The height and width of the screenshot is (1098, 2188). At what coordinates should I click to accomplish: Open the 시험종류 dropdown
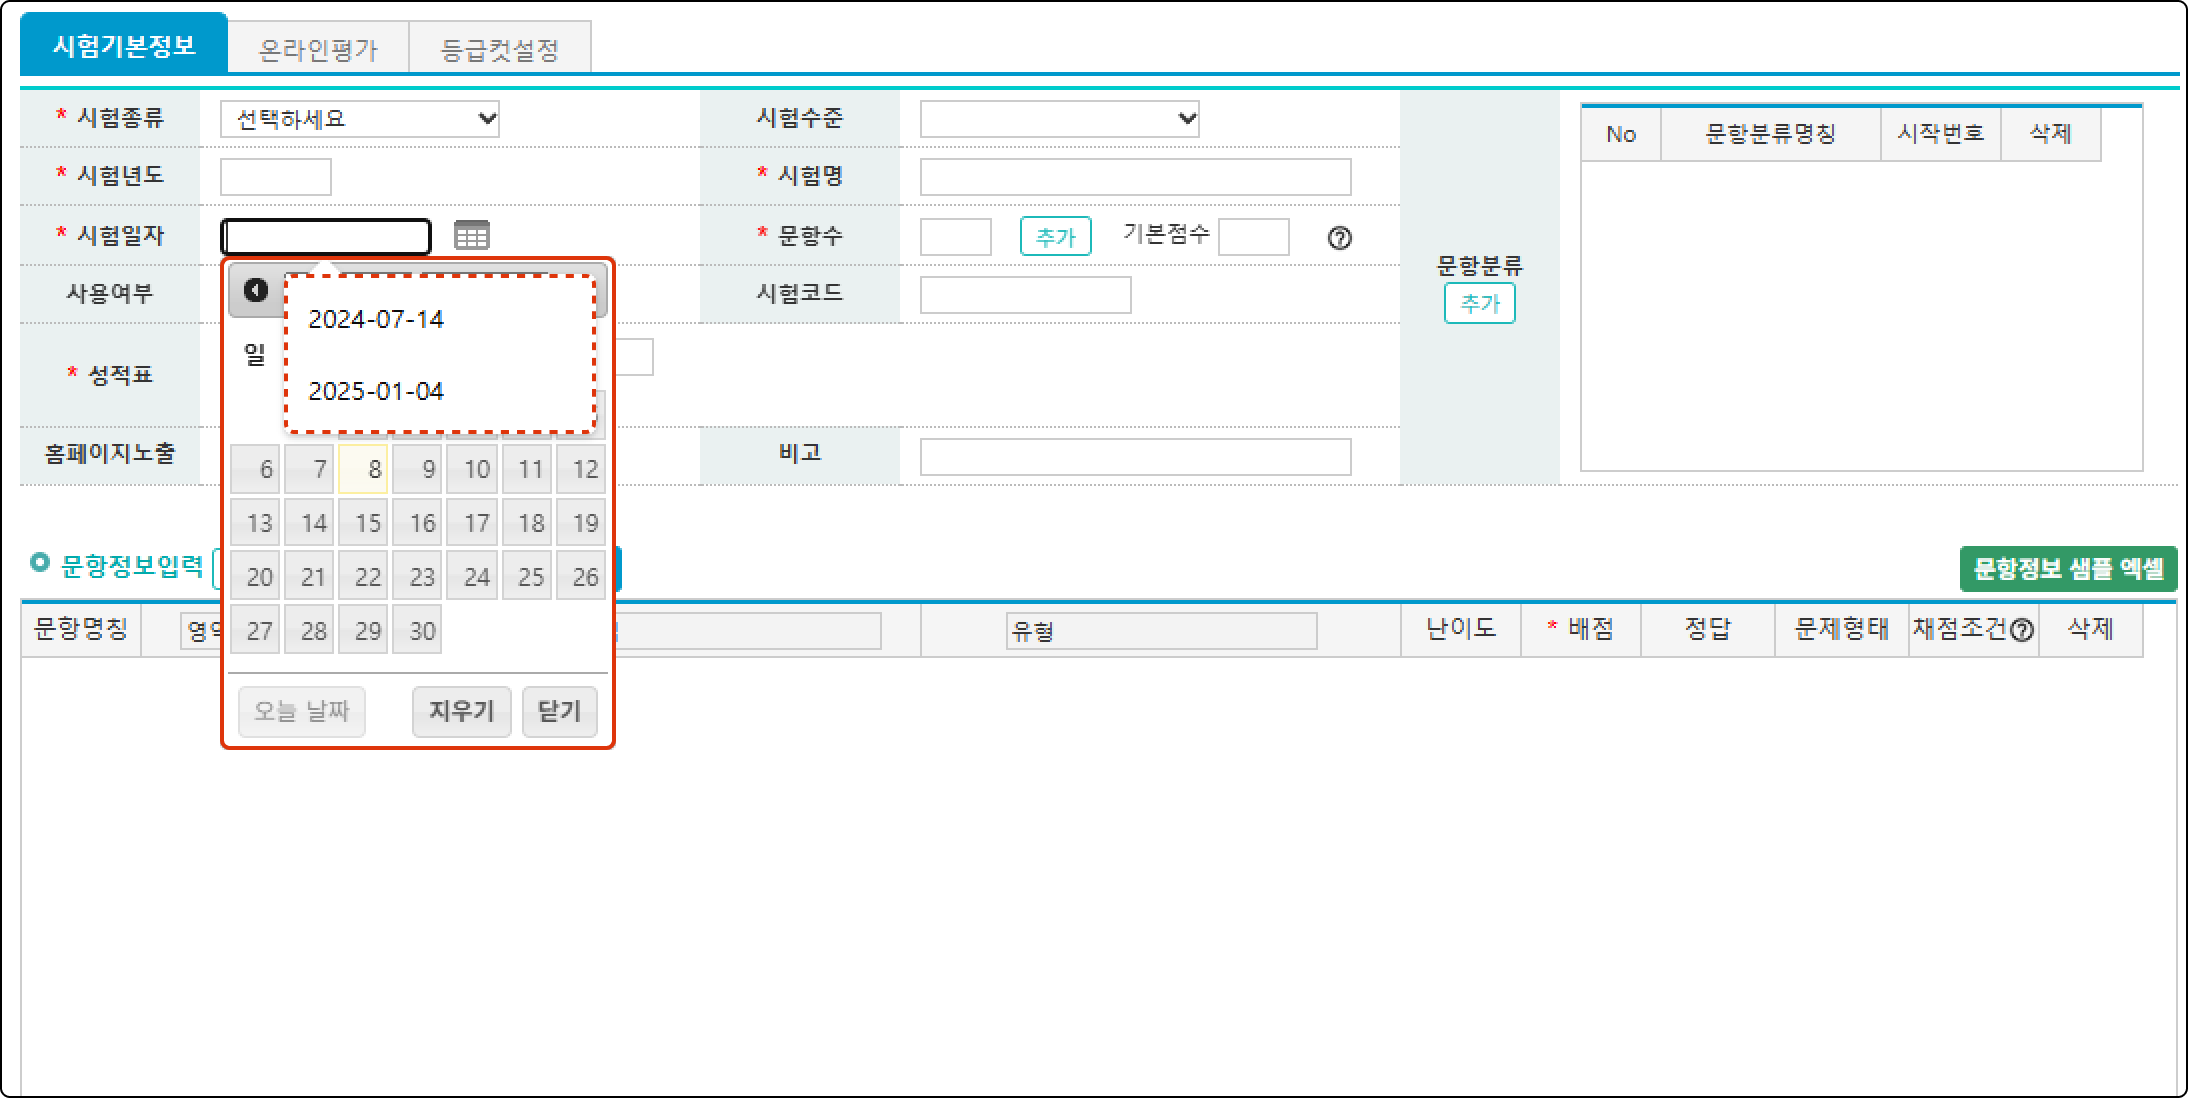pyautogui.click(x=359, y=119)
